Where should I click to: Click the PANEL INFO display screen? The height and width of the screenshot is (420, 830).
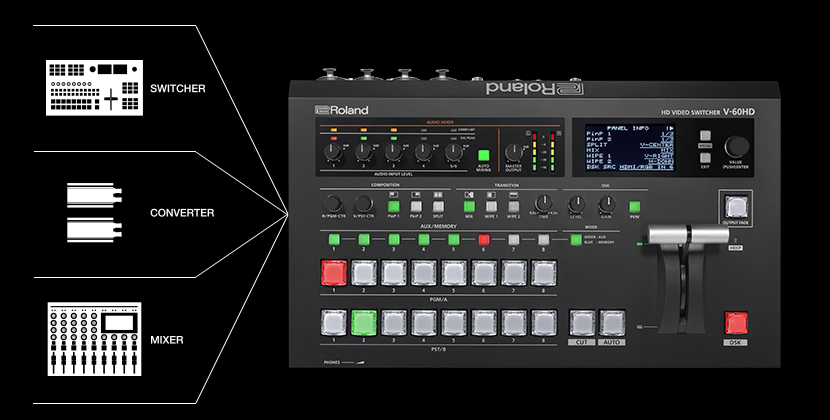click(629, 148)
